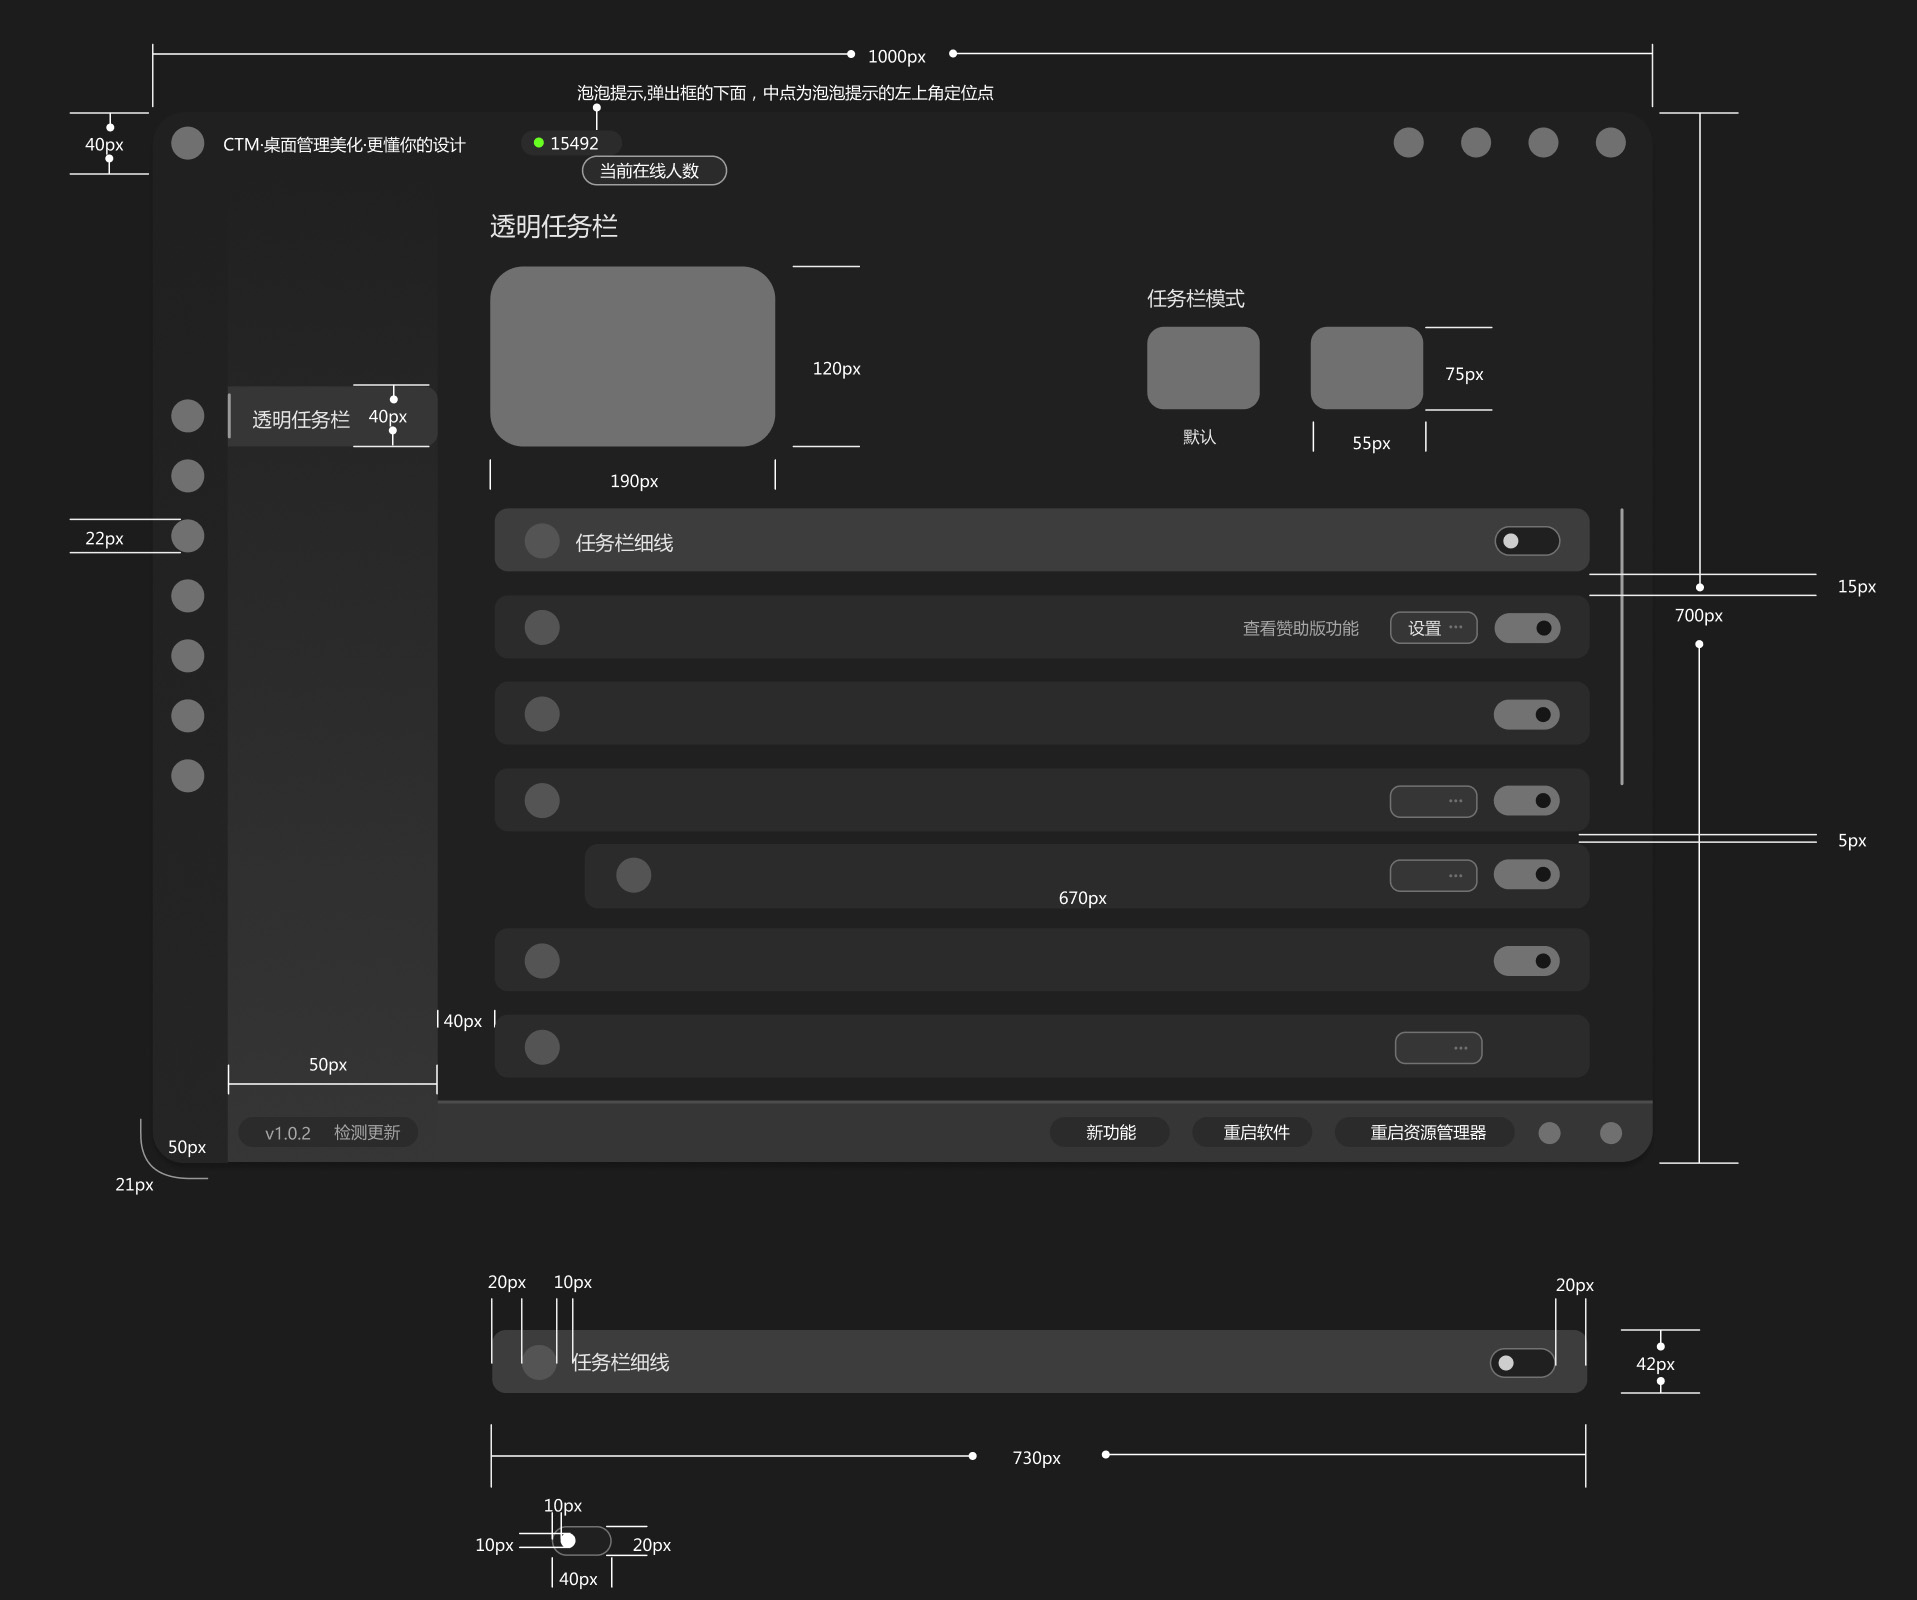Click the circle icon left of the rightmost bottom bar icon
Image resolution: width=1917 pixels, height=1600 pixels.
(1549, 1132)
